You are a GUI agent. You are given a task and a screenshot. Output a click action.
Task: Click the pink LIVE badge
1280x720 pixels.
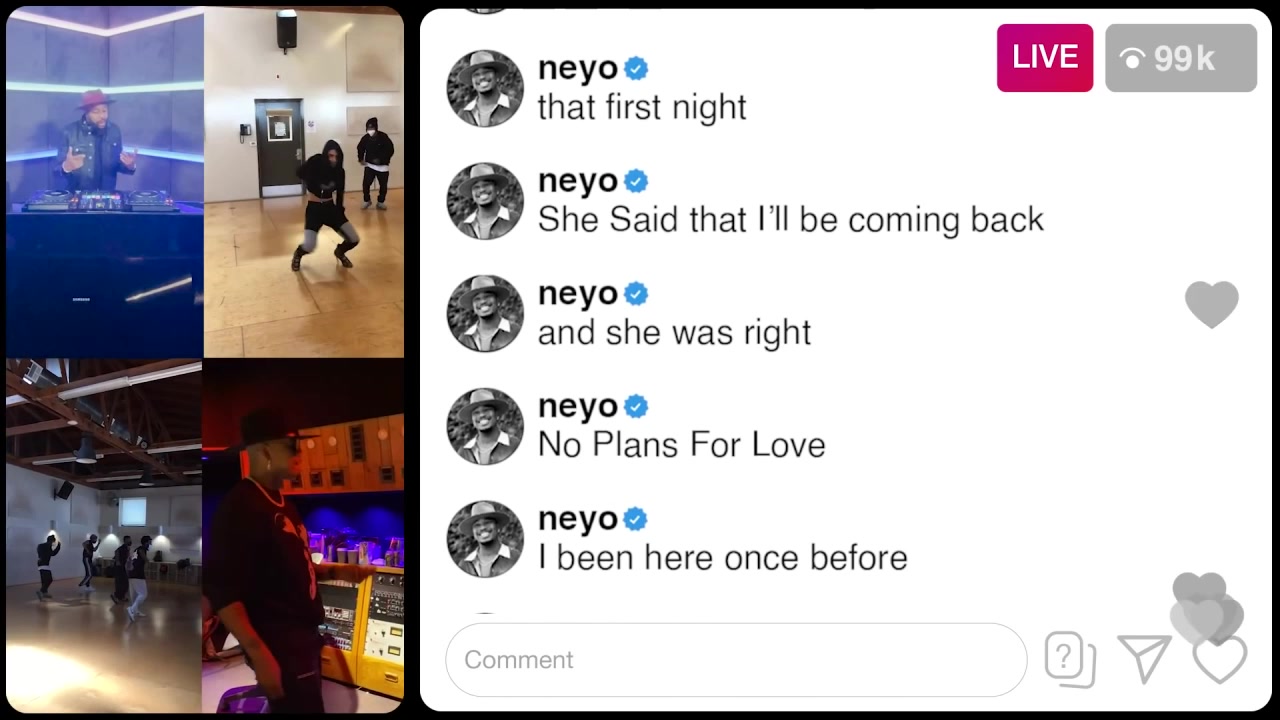(x=1045, y=58)
